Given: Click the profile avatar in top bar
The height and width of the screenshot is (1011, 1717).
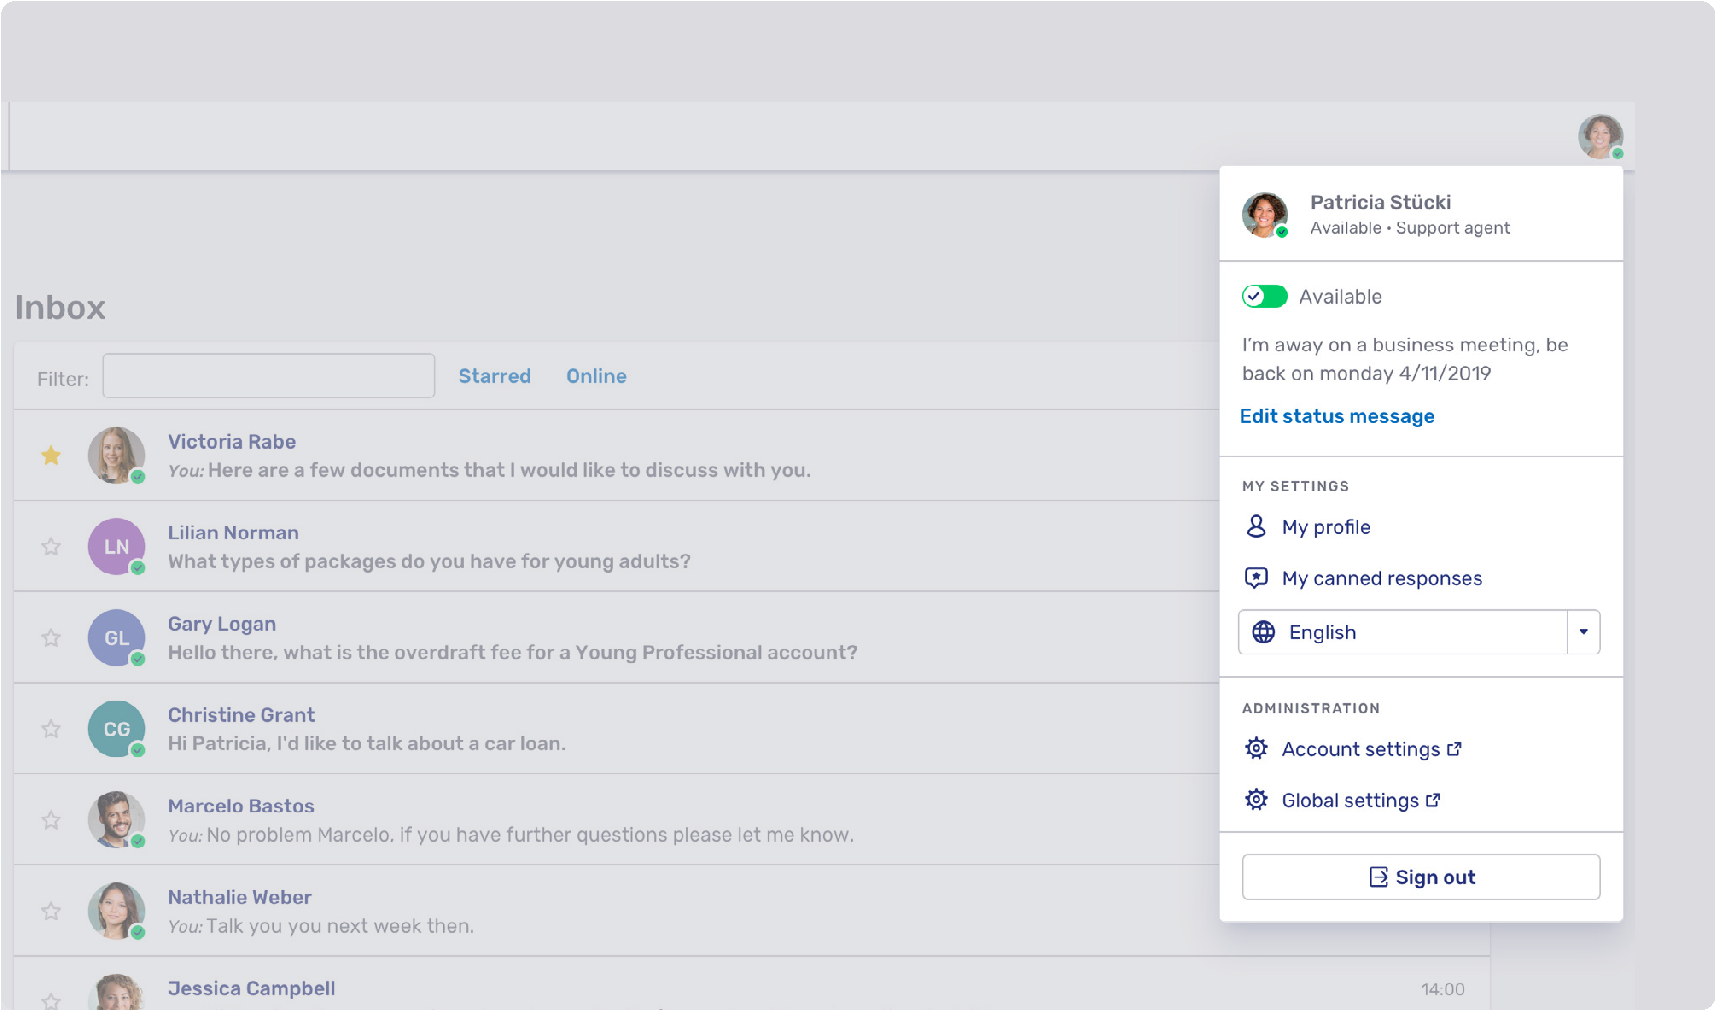Looking at the screenshot, I should pos(1599,137).
